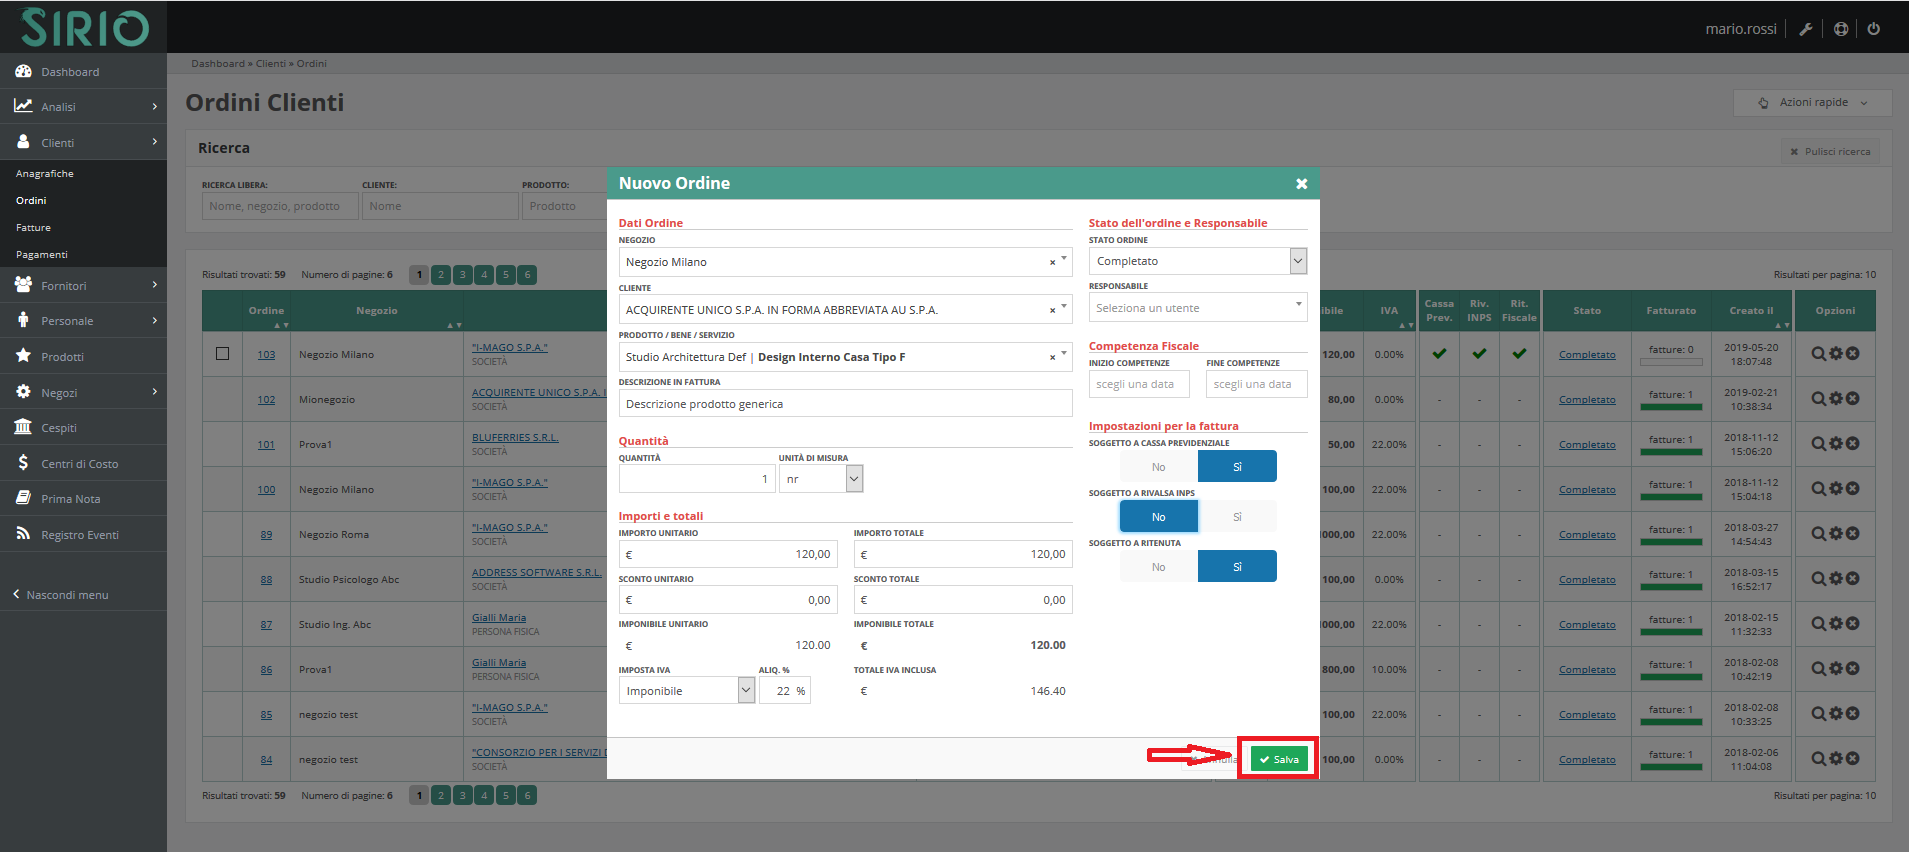Open Prima Nota menu item
The height and width of the screenshot is (852, 1909).
70,499
